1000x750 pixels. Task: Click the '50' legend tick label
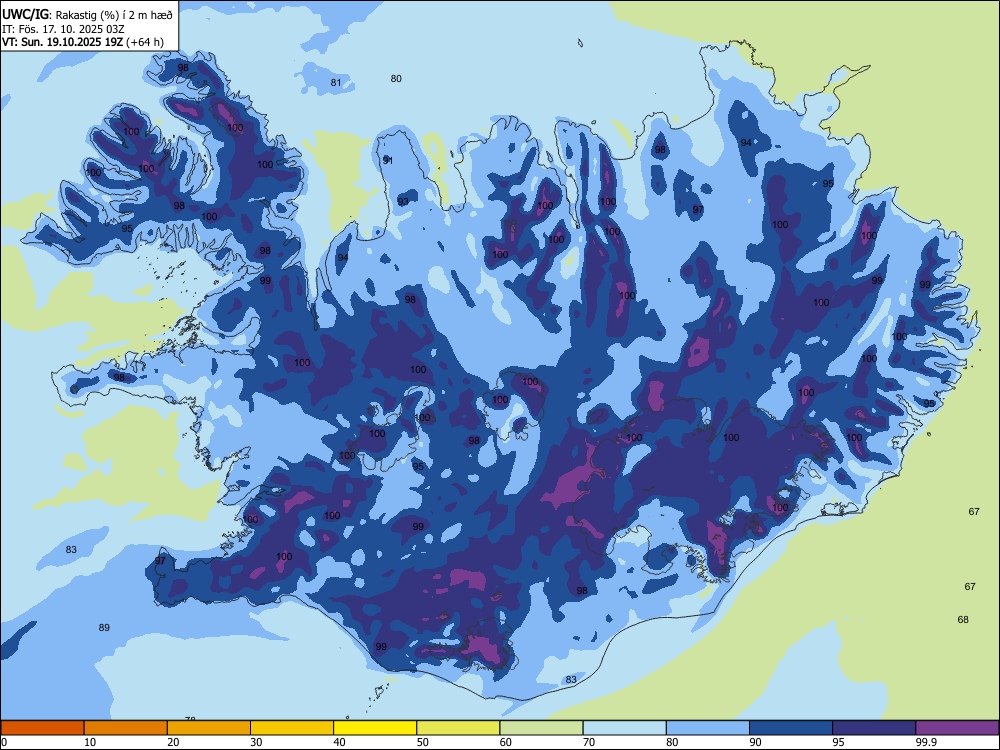point(422,742)
